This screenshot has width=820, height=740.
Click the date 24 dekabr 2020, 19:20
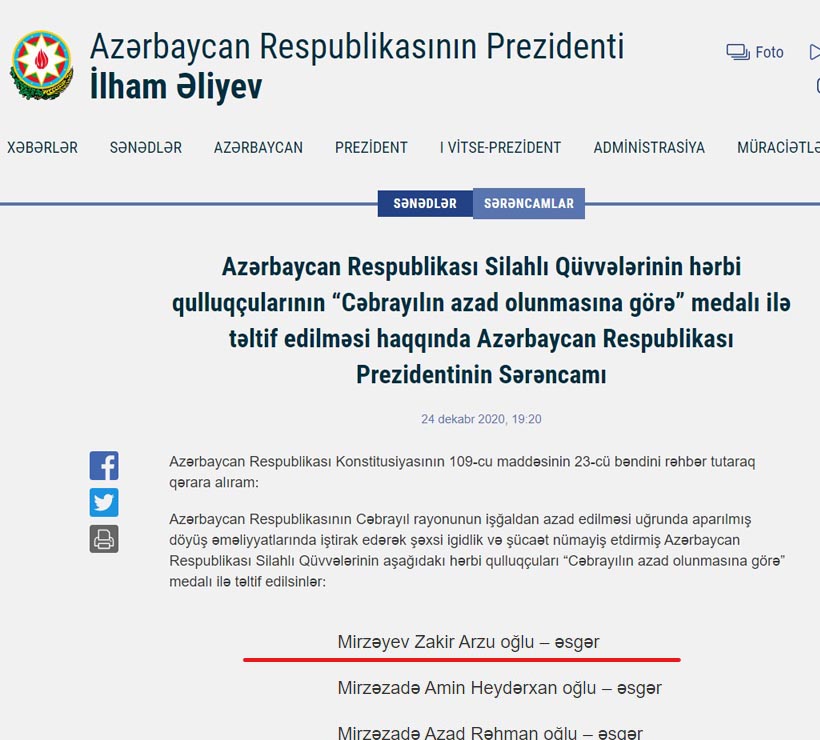point(481,419)
